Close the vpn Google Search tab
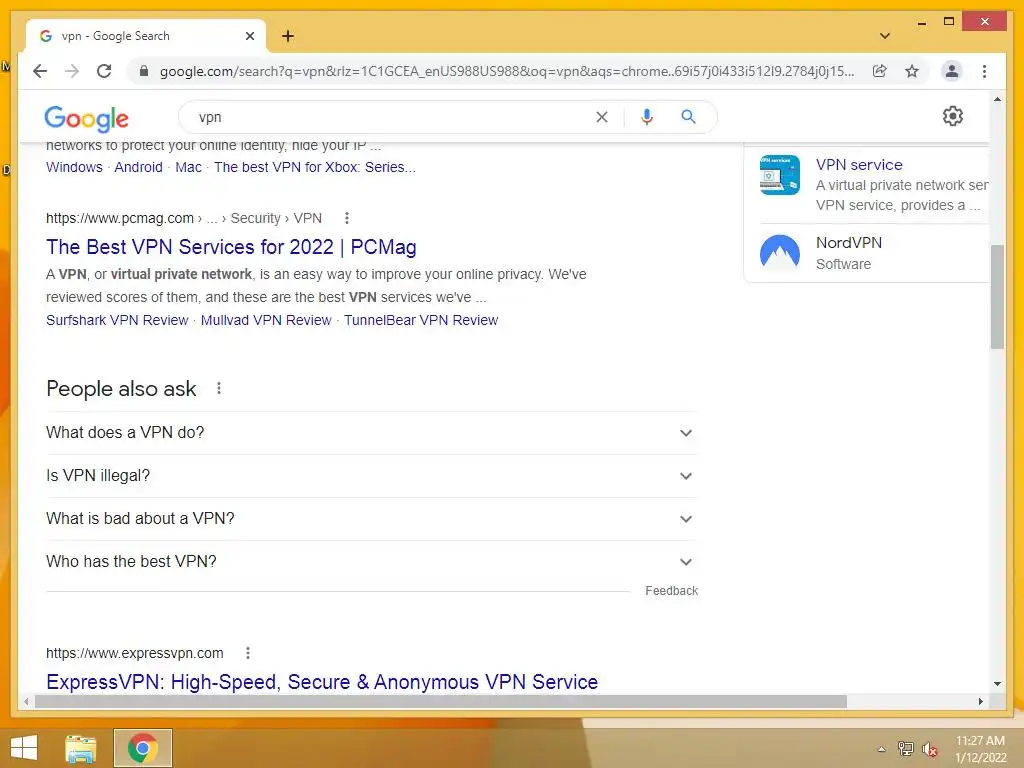1024x768 pixels. (249, 36)
